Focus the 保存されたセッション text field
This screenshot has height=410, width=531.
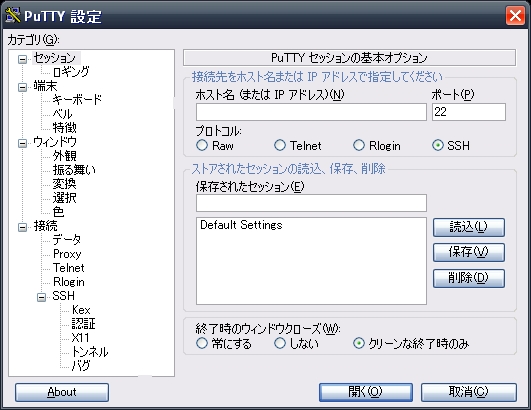point(311,203)
